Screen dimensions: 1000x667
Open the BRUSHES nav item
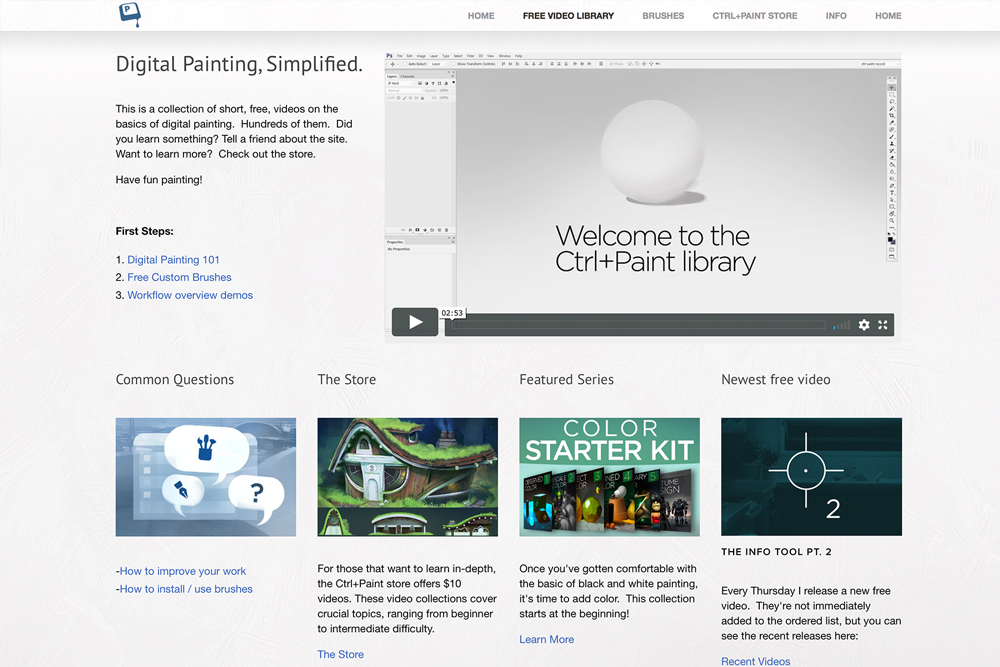tap(663, 16)
